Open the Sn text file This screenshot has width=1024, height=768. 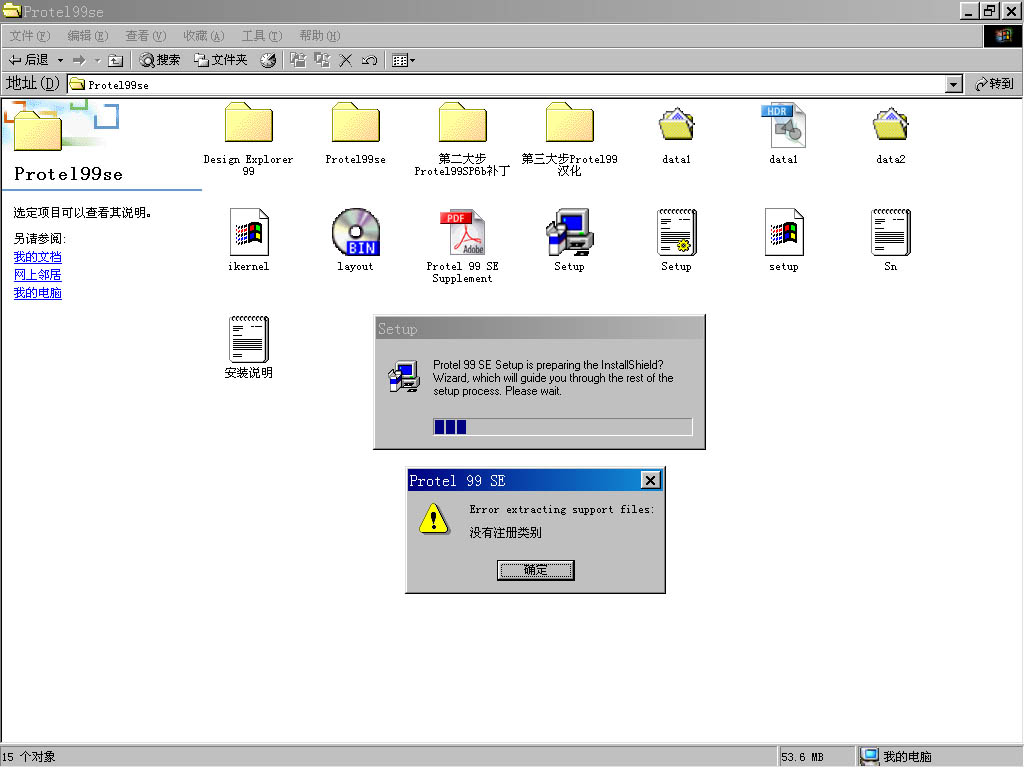tap(891, 232)
